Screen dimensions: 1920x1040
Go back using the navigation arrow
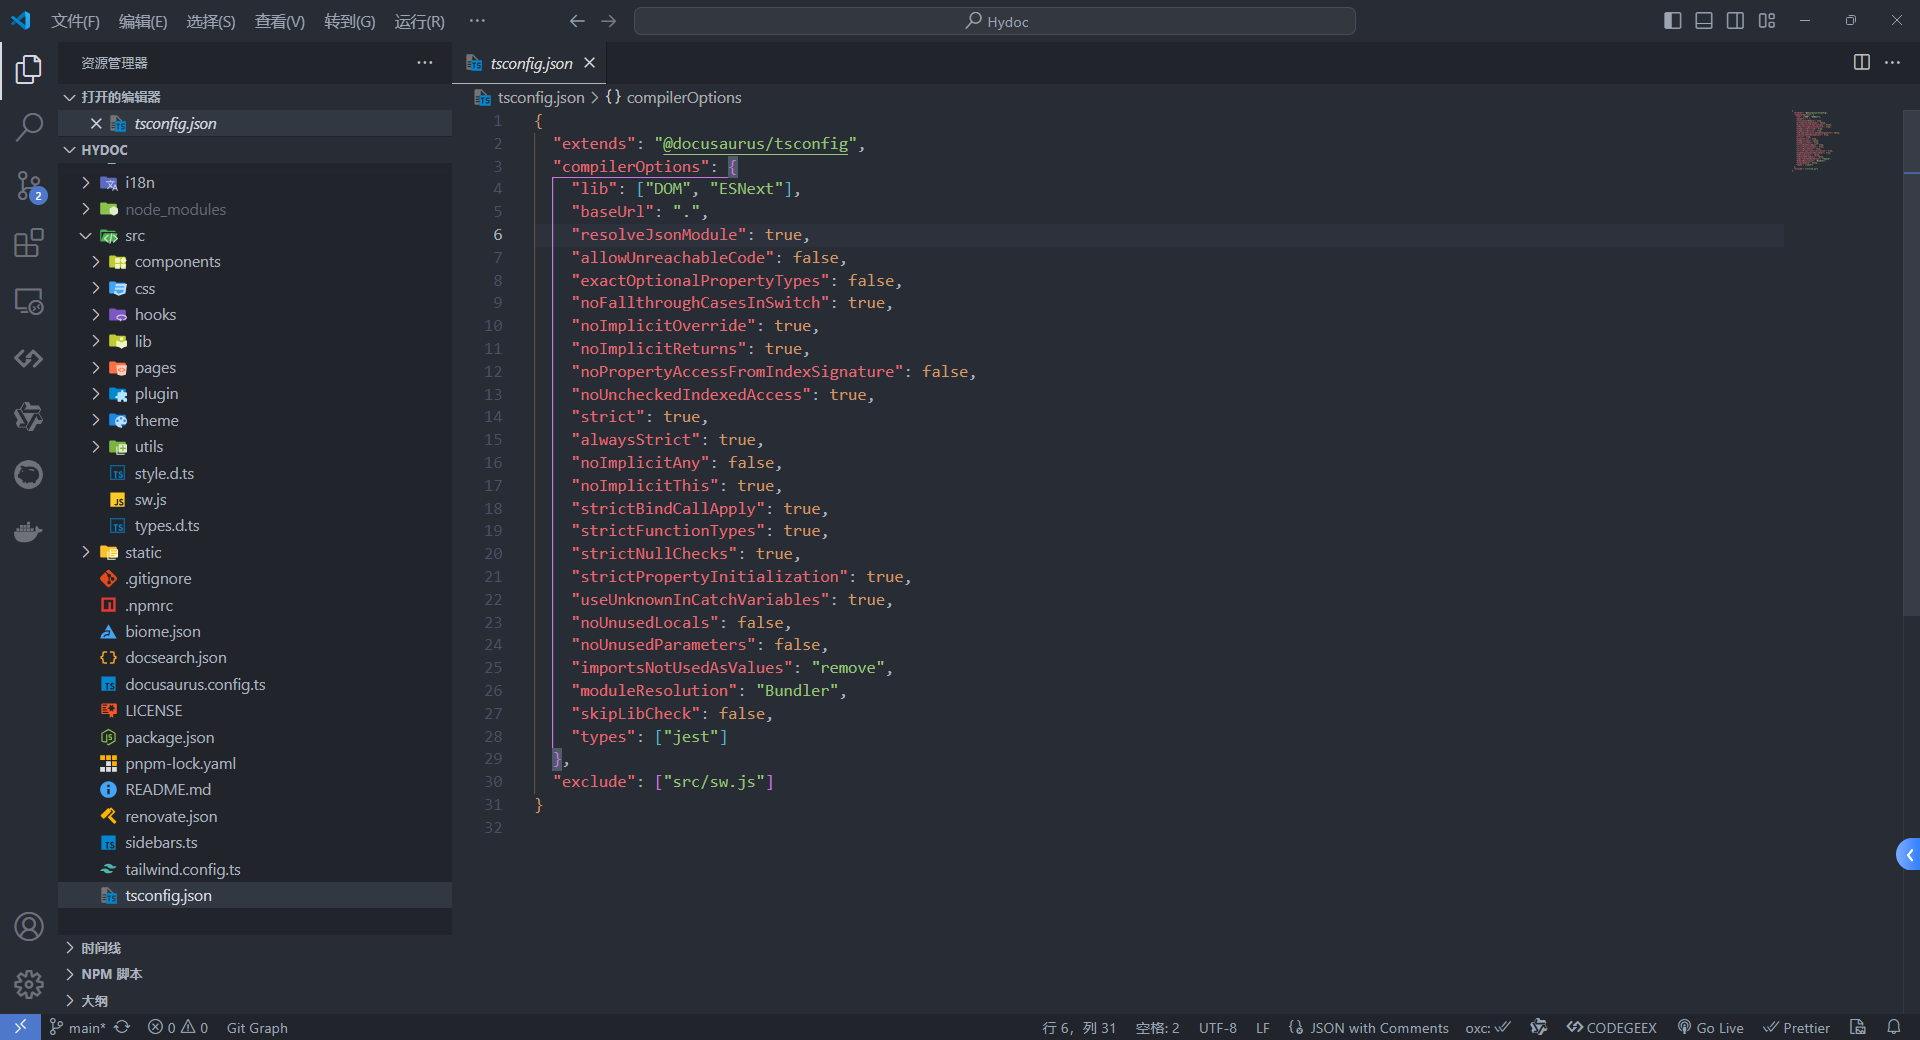pyautogui.click(x=577, y=21)
